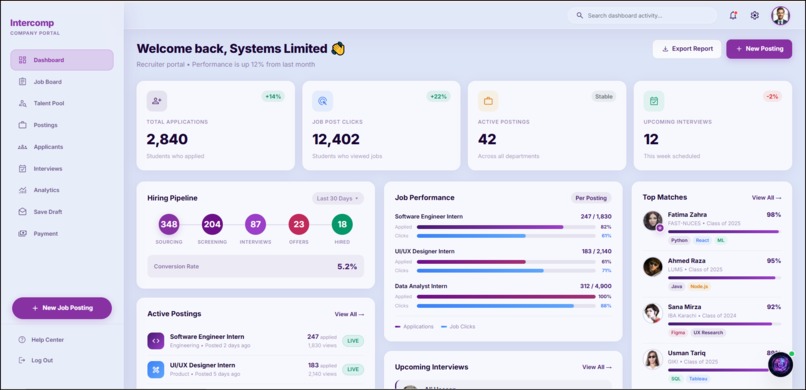Click the search magnifier icon
The image size is (806, 390).
tap(580, 15)
